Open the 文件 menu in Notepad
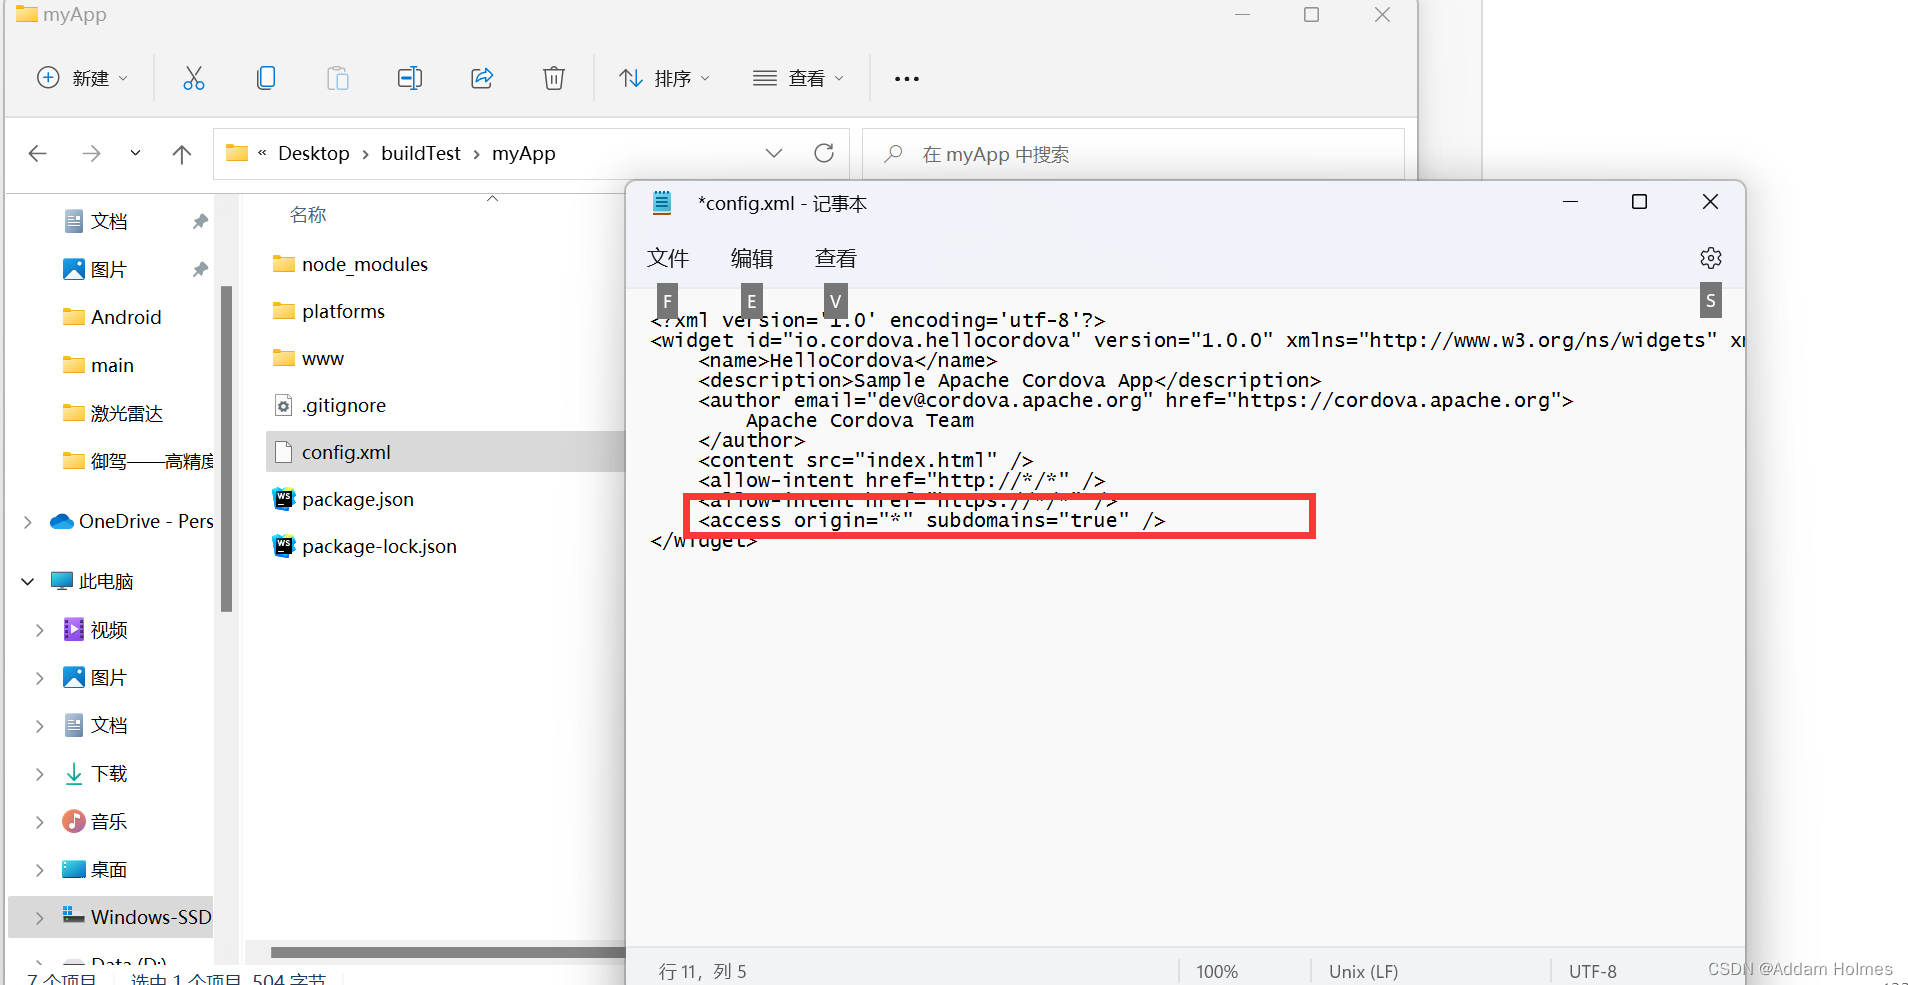1908x985 pixels. click(667, 257)
